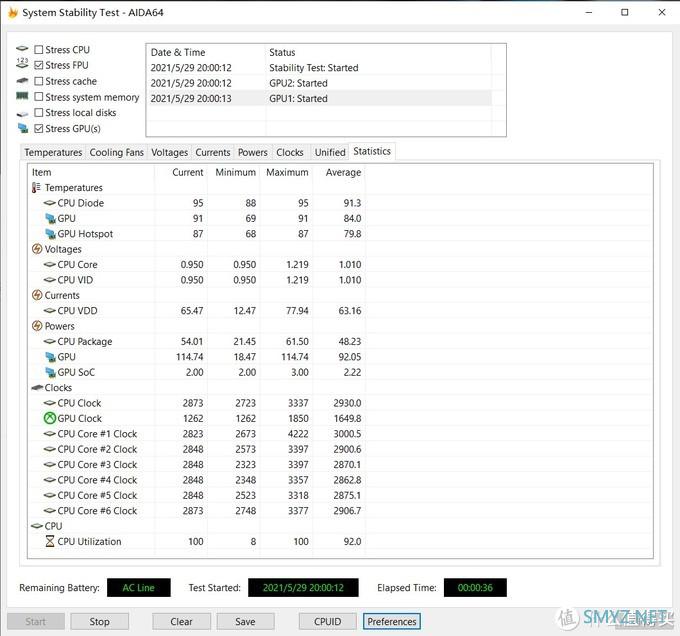Enable the Stress CPU checkbox

(x=39, y=49)
